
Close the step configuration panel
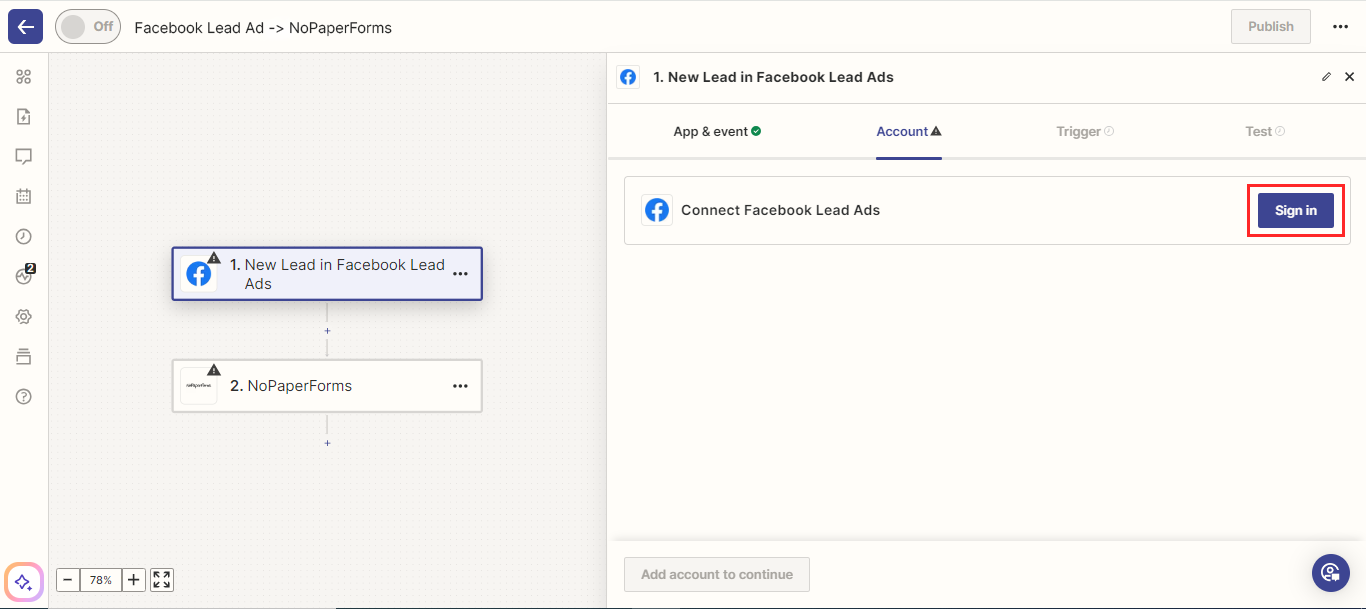click(1349, 77)
